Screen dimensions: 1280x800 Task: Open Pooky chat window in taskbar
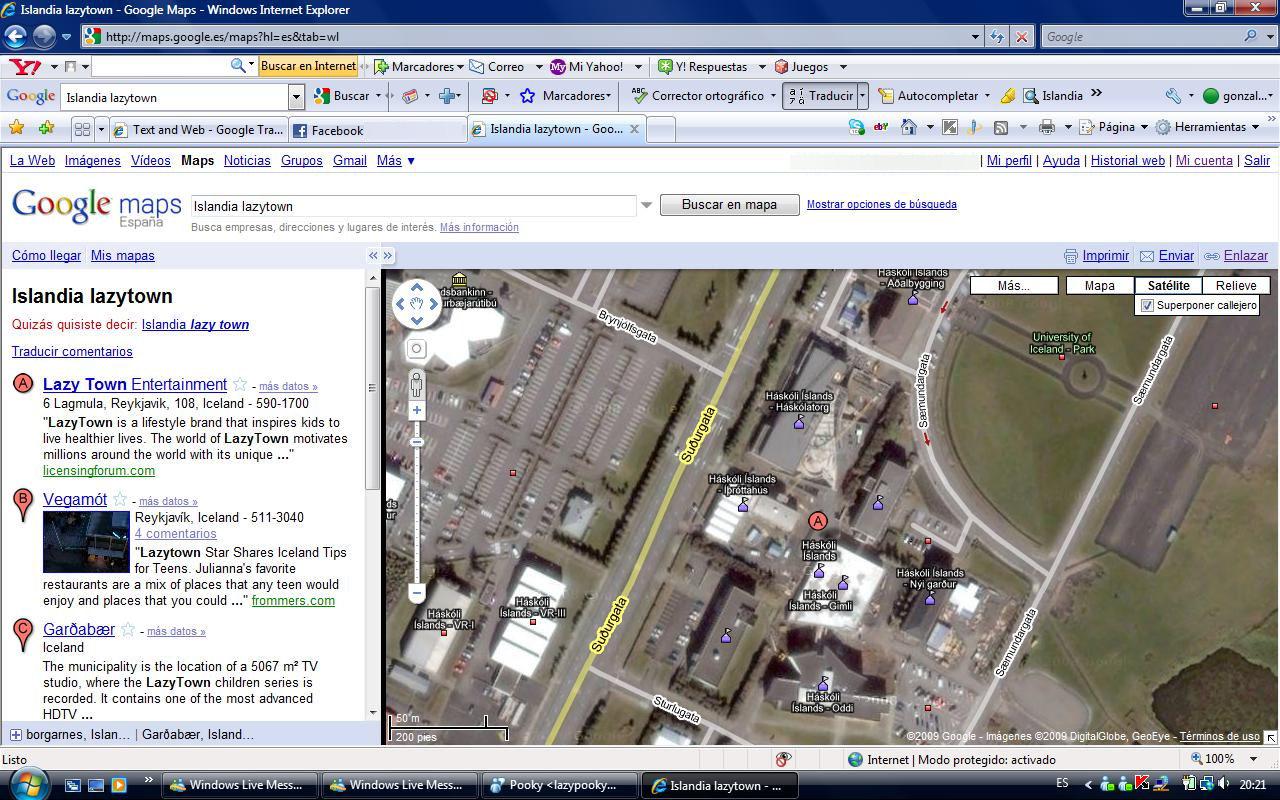coord(560,785)
